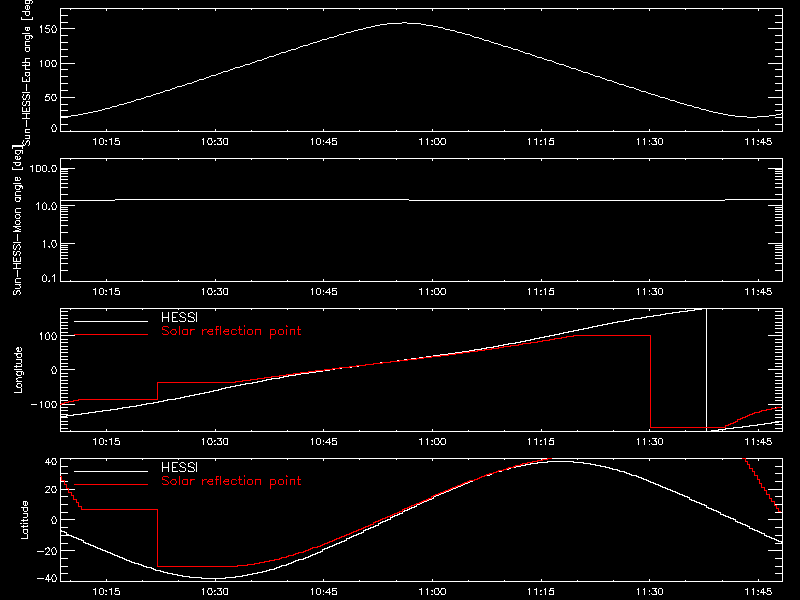Click 10:30 time label under Latitude plot

click(x=215, y=592)
